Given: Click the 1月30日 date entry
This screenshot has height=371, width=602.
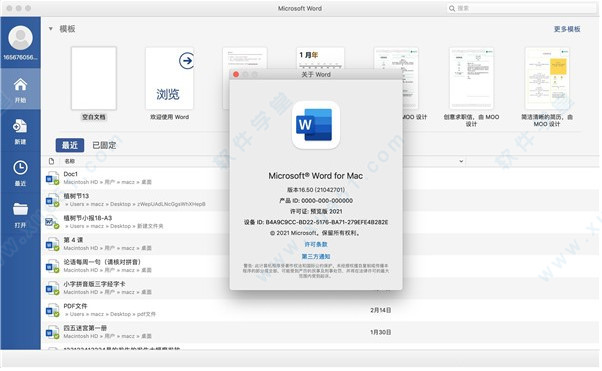Looking at the screenshot, I should coord(380,332).
